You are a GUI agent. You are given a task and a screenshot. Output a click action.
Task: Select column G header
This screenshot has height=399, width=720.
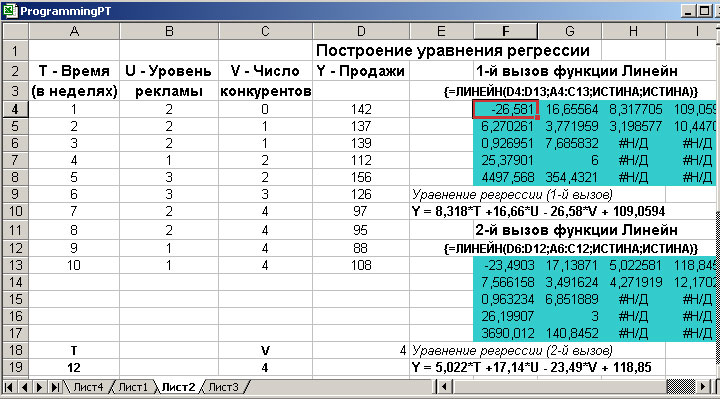coord(569,31)
